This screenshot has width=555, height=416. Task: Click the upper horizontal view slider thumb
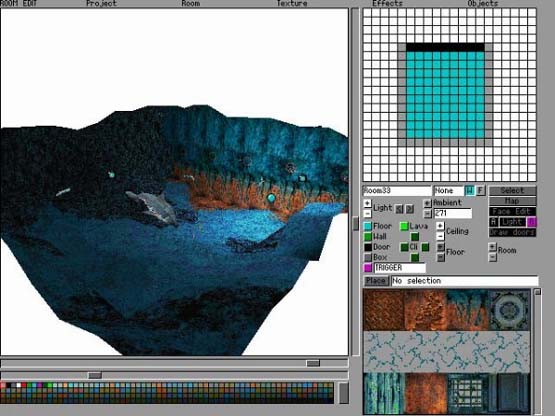313,363
